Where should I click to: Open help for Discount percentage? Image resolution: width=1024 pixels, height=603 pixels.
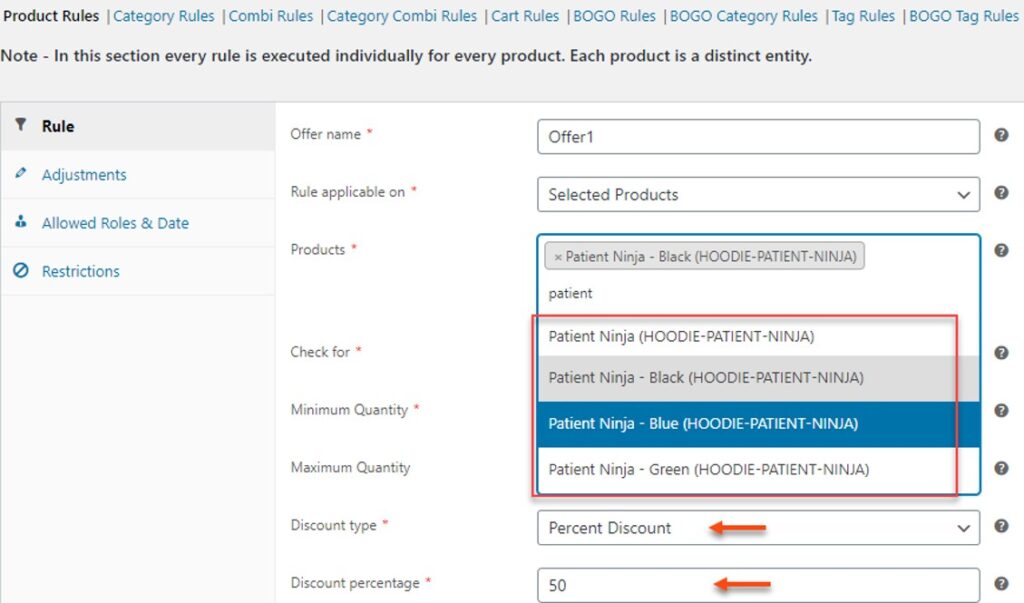[x=1001, y=584]
